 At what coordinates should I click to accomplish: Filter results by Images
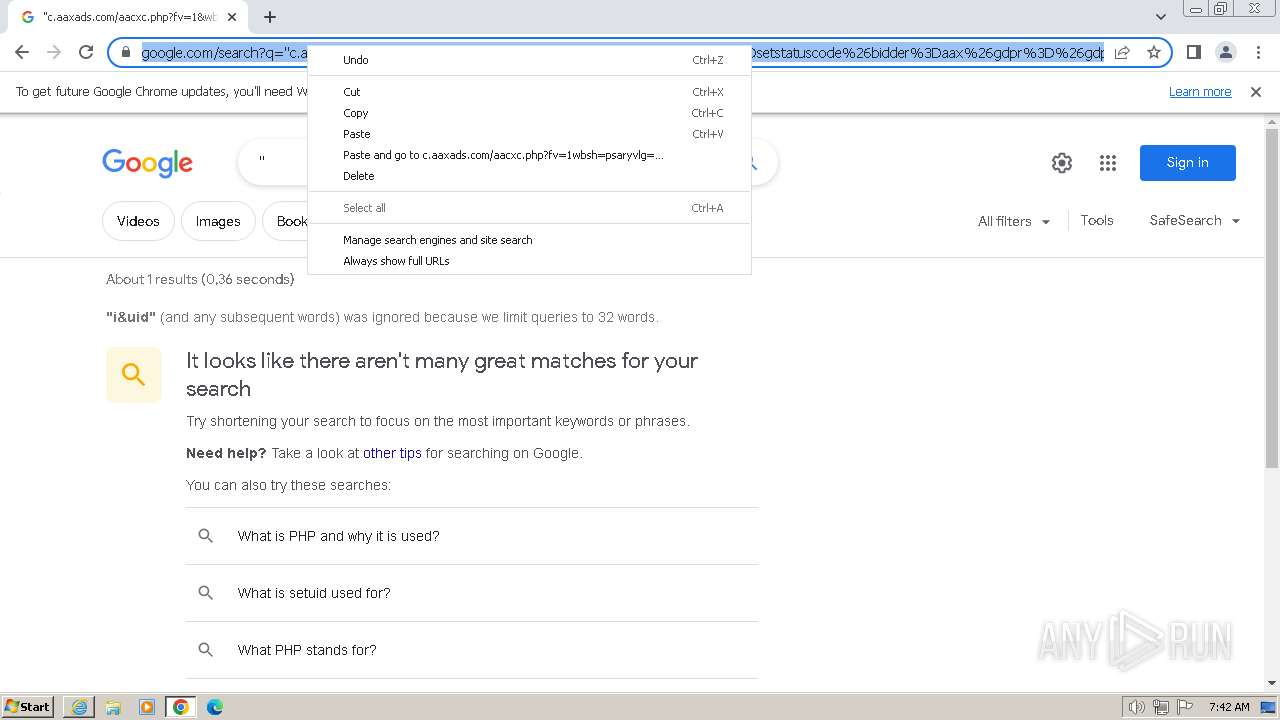[x=218, y=221]
